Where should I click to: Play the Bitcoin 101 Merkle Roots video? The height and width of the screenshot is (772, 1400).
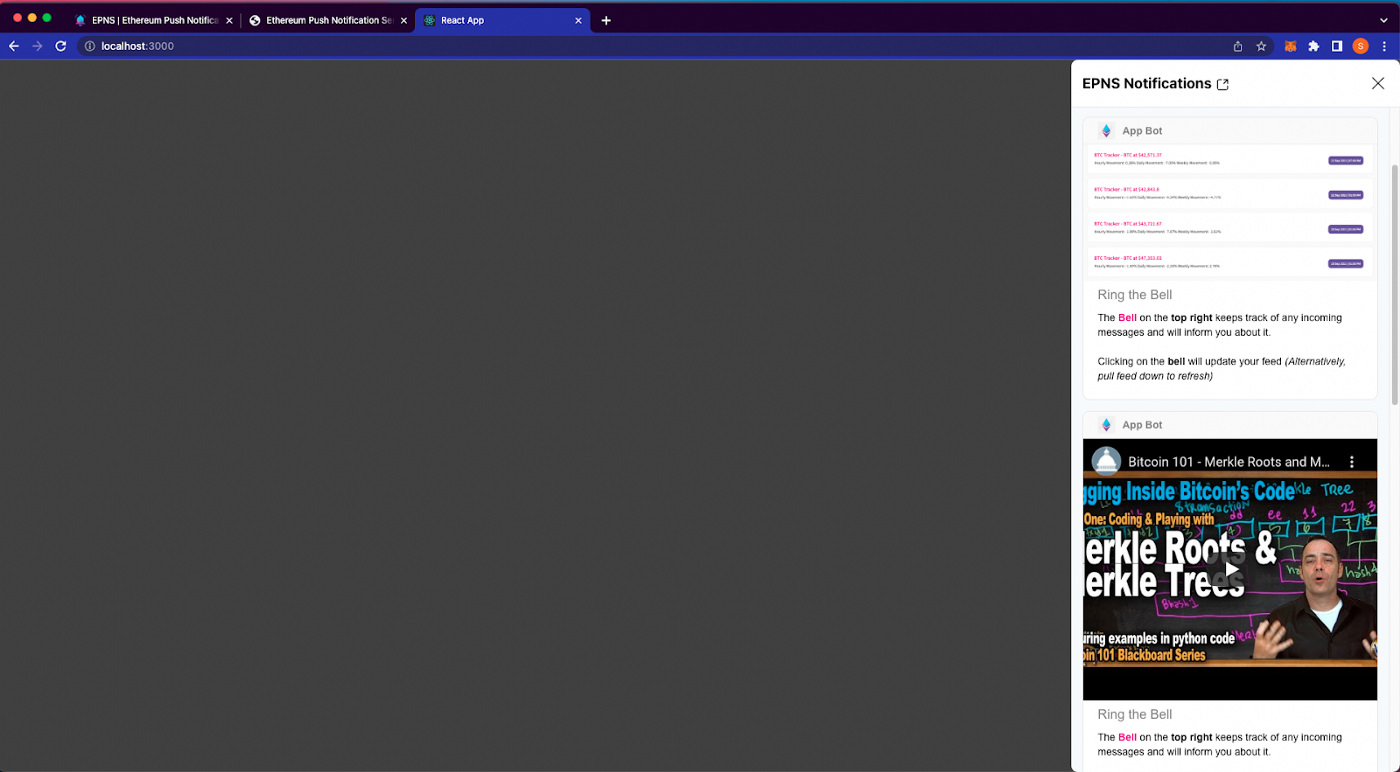(x=1229, y=568)
